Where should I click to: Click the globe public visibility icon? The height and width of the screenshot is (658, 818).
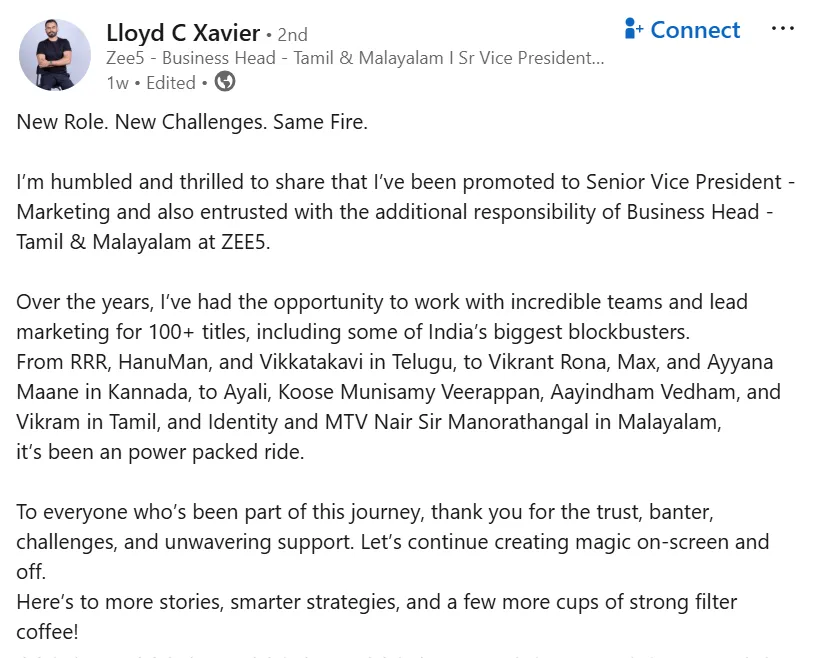[x=225, y=82]
